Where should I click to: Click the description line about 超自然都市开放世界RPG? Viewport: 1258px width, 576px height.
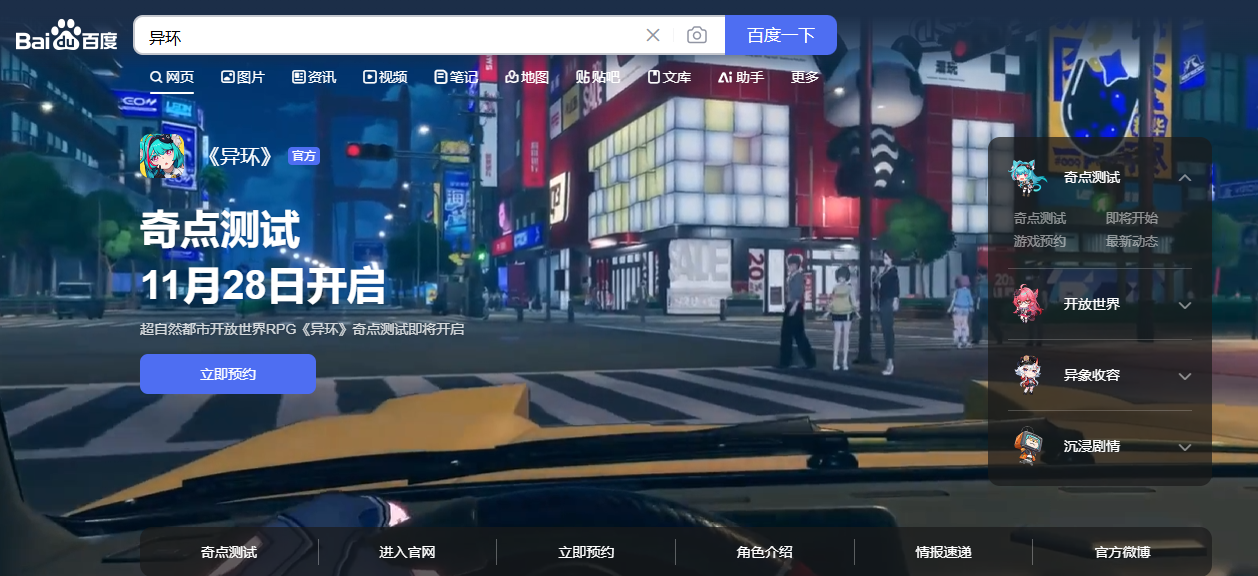pyautogui.click(x=302, y=329)
